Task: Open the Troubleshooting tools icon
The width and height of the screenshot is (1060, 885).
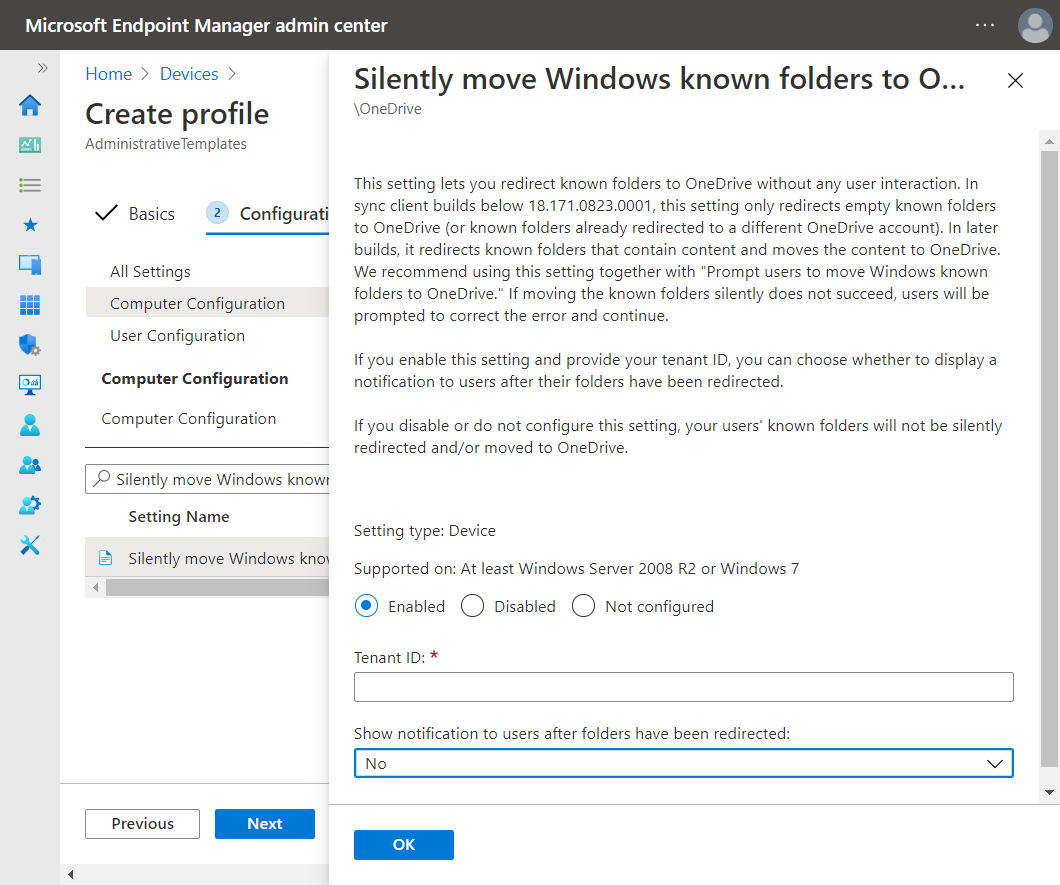Action: pos(30,545)
